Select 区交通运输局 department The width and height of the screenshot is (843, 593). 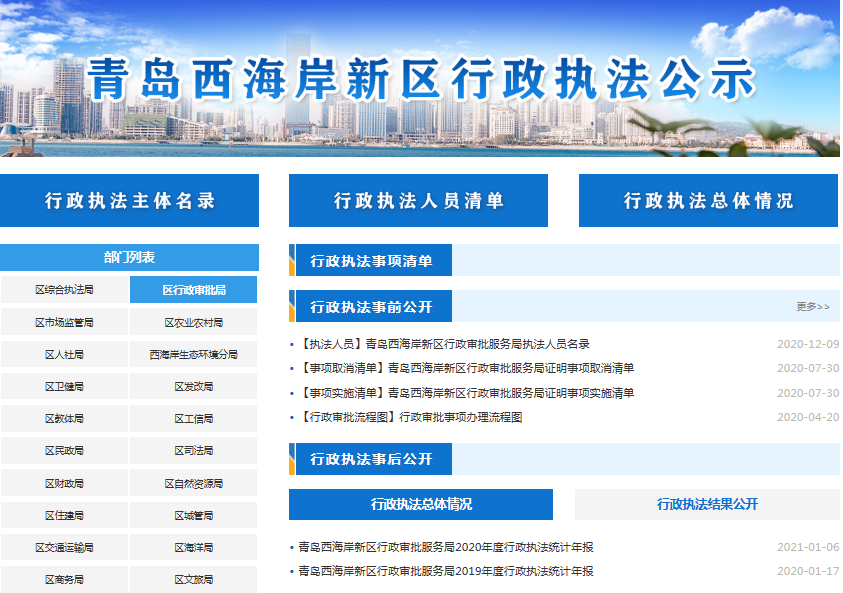click(64, 548)
